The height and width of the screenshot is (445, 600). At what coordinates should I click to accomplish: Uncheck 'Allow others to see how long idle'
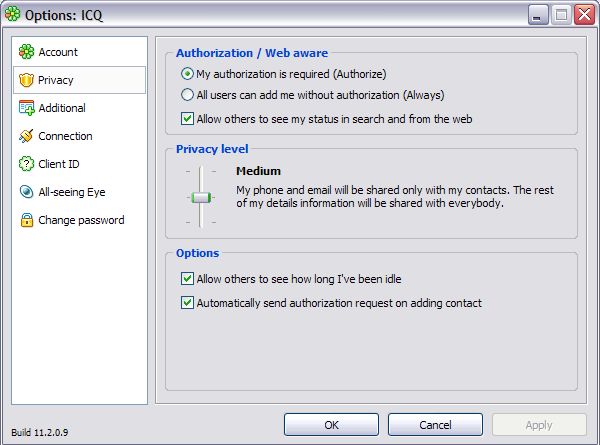(188, 279)
